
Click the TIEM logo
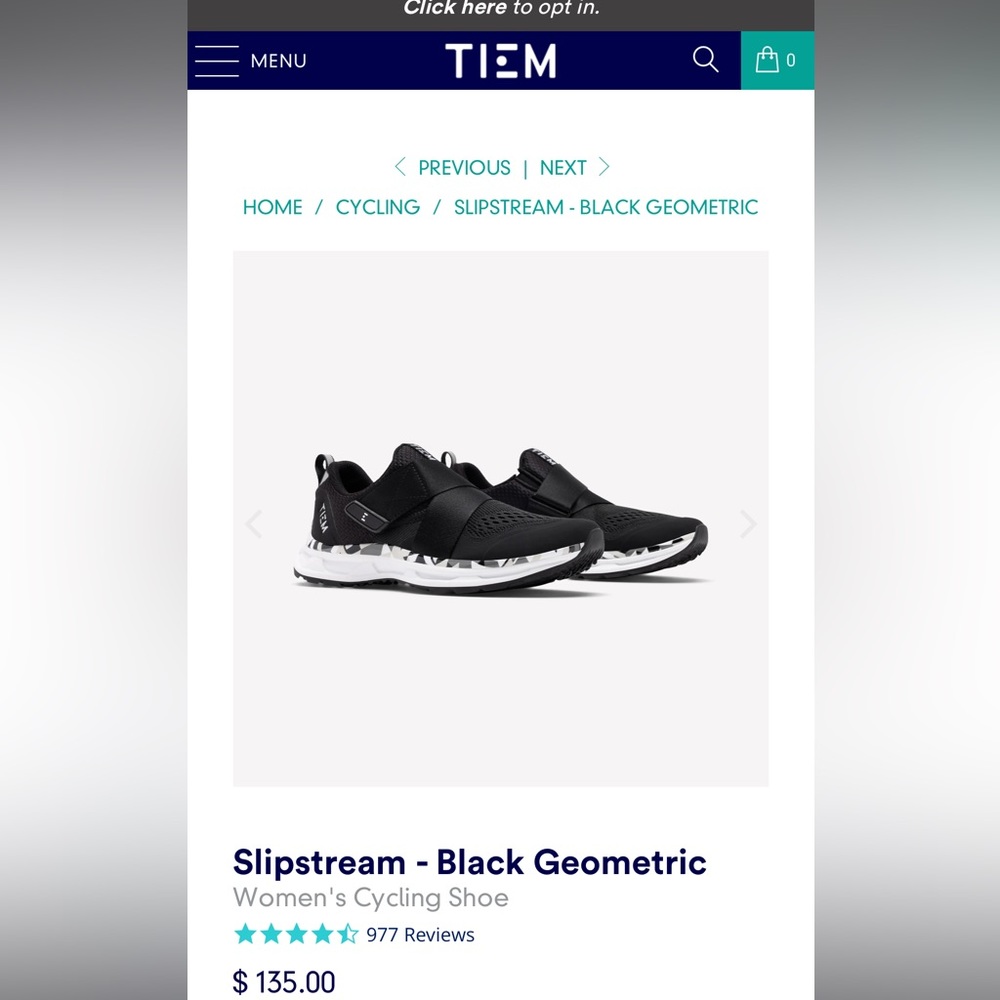500,60
